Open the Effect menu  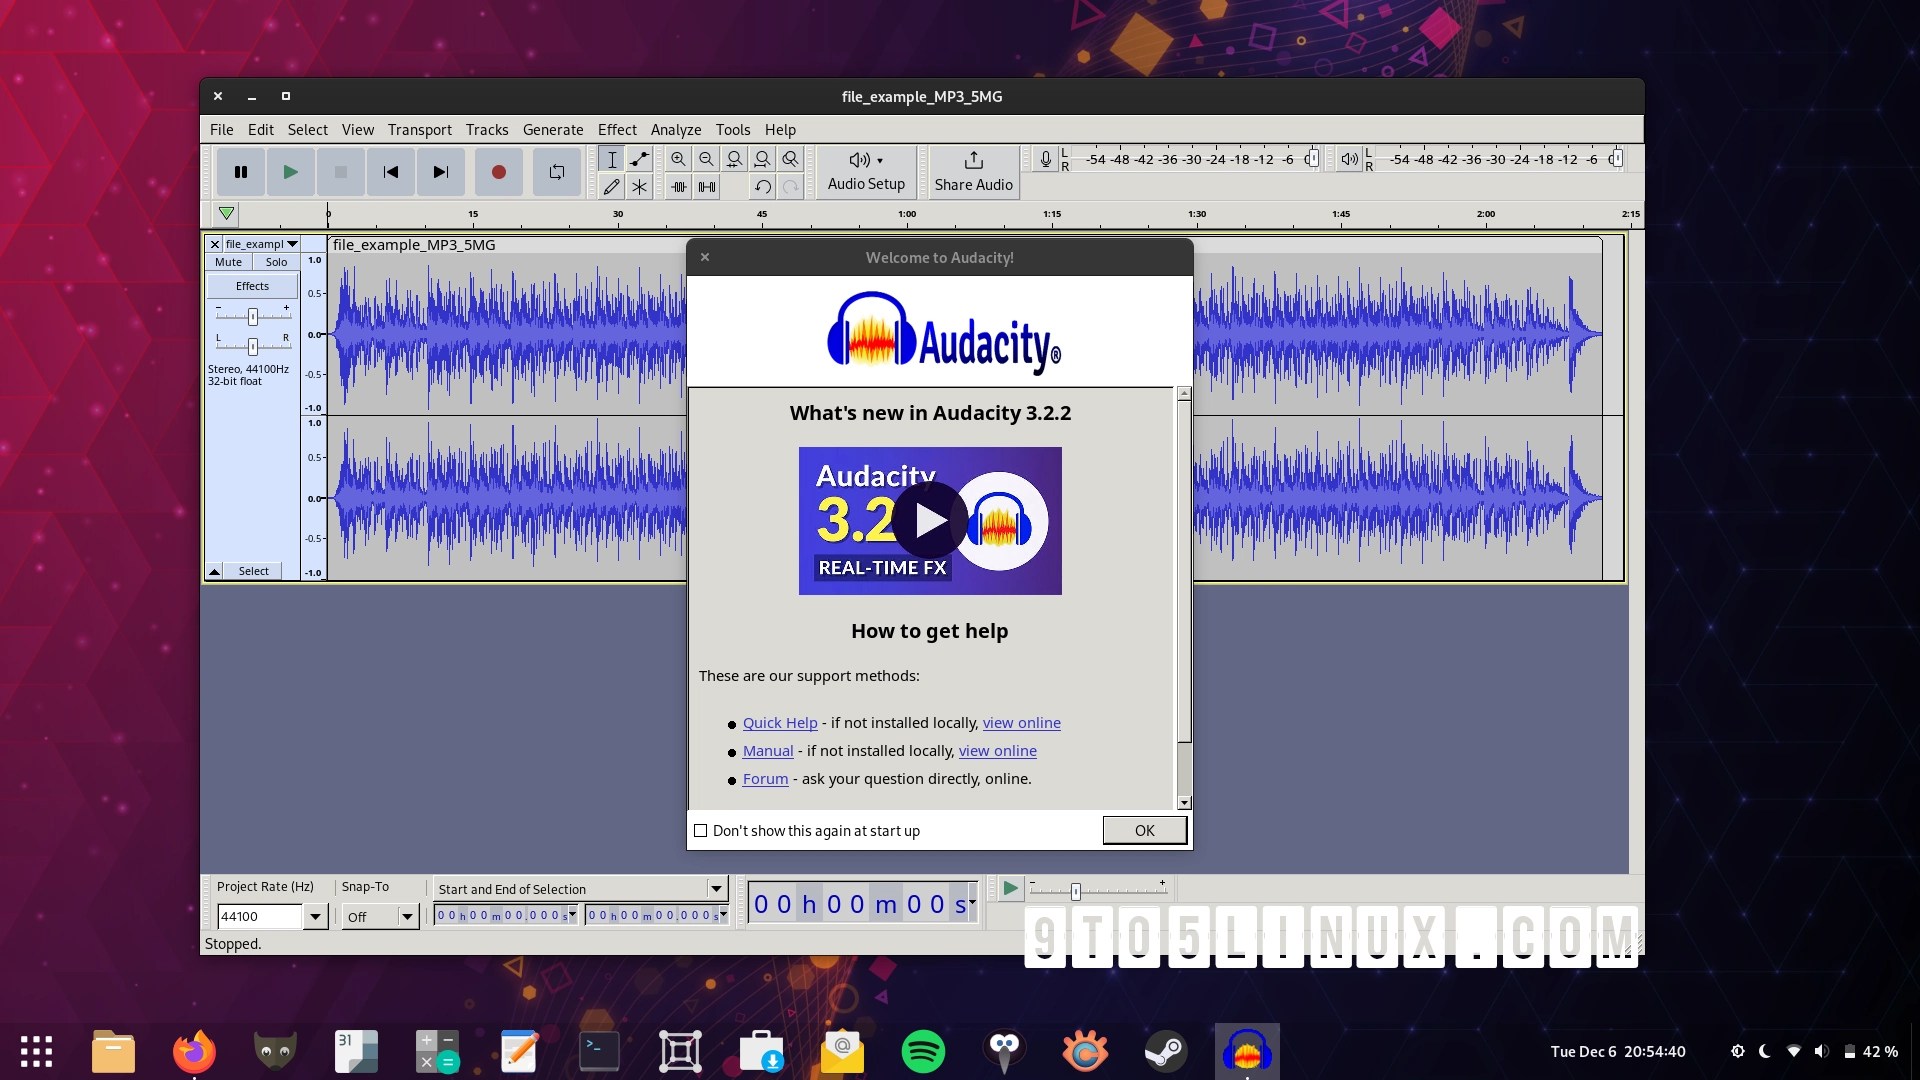click(616, 130)
